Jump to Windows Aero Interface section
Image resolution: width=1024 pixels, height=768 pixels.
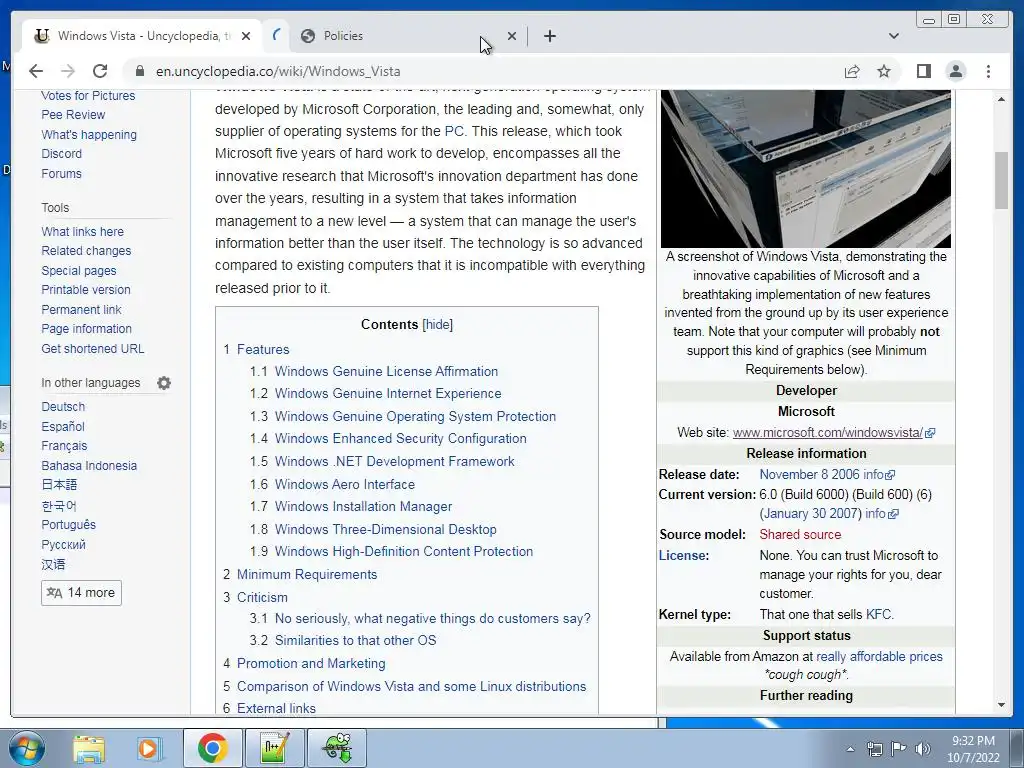point(345,484)
